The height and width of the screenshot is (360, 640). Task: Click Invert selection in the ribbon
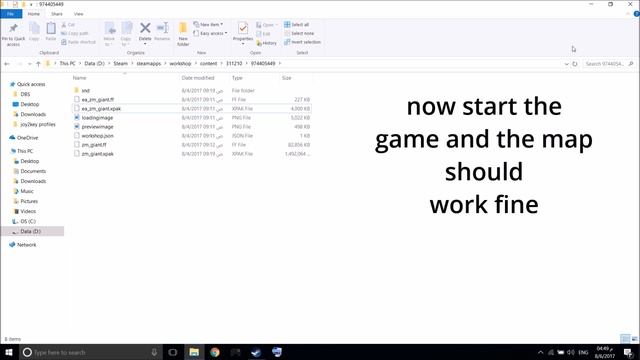point(302,42)
